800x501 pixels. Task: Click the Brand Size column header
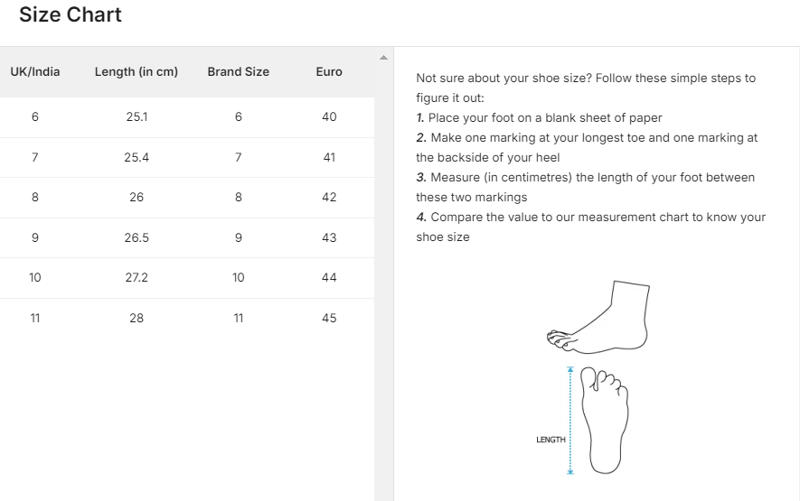238,72
